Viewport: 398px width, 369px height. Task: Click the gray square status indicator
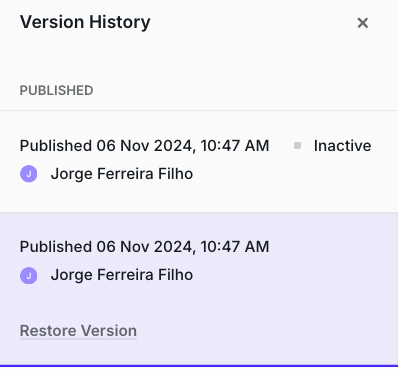(298, 146)
